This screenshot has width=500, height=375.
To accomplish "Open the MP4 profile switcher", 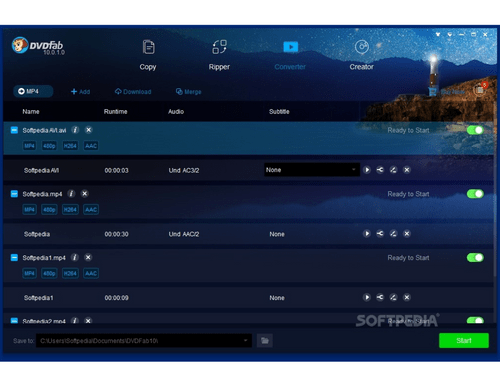I will [33, 91].
